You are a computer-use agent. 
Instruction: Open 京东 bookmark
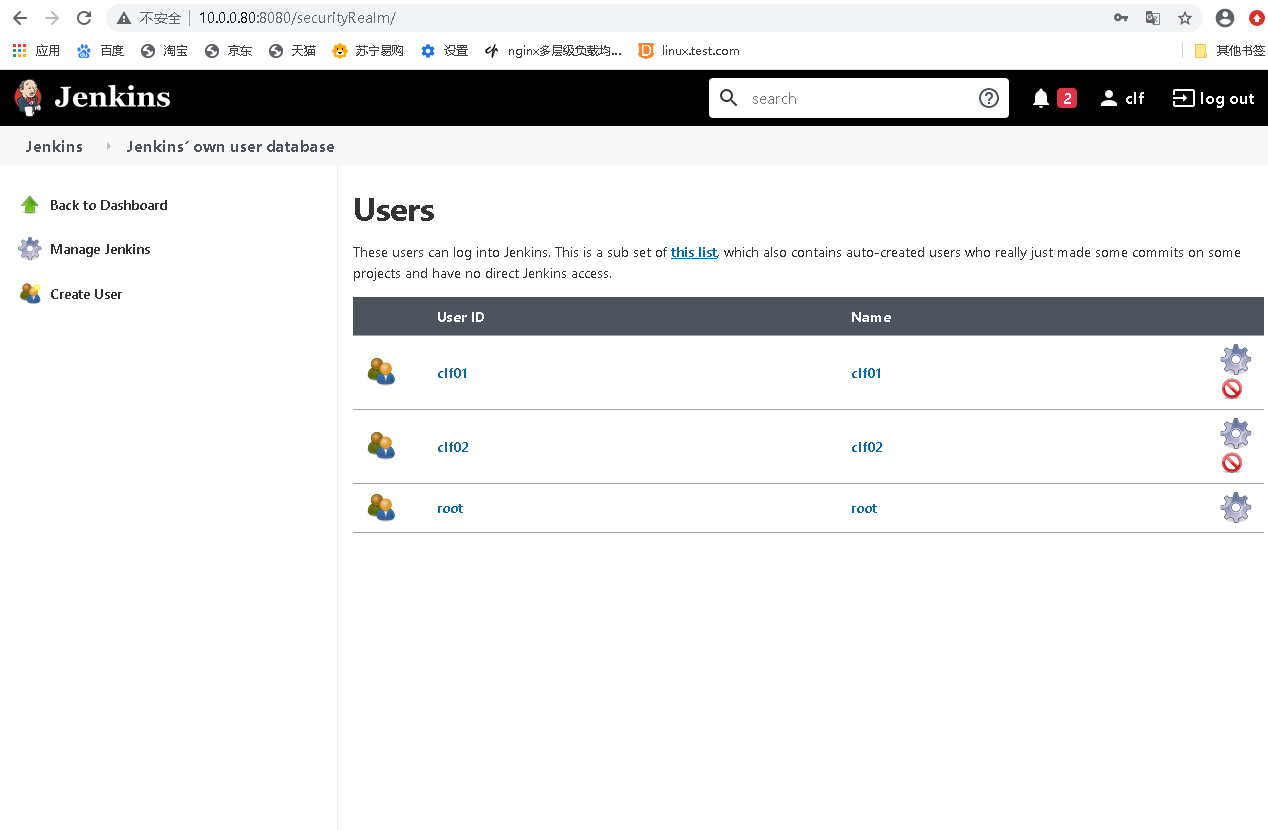coord(228,50)
